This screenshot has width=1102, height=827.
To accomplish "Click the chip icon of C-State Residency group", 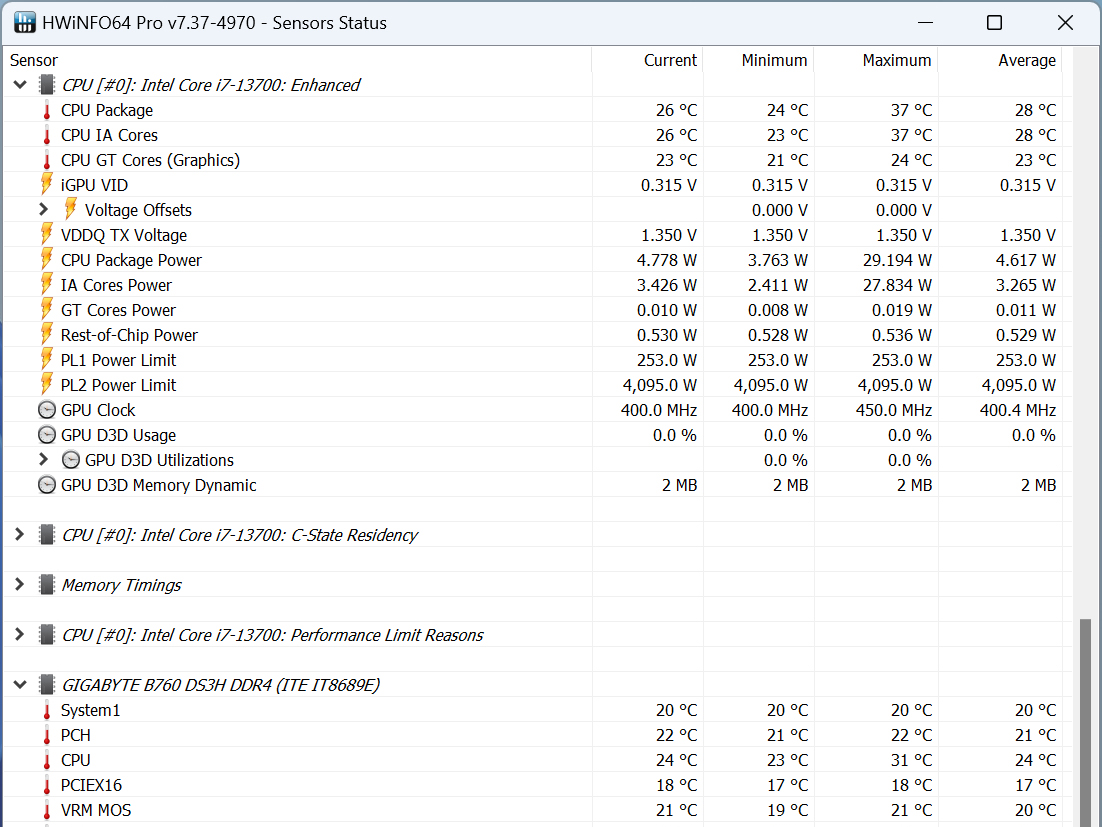I will [x=47, y=535].
